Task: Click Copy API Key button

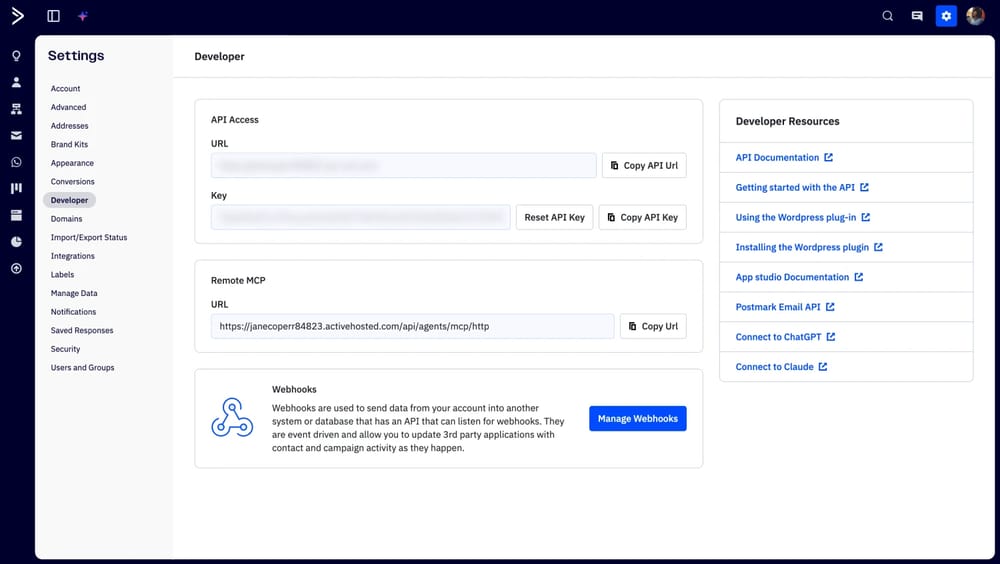Action: (x=642, y=217)
